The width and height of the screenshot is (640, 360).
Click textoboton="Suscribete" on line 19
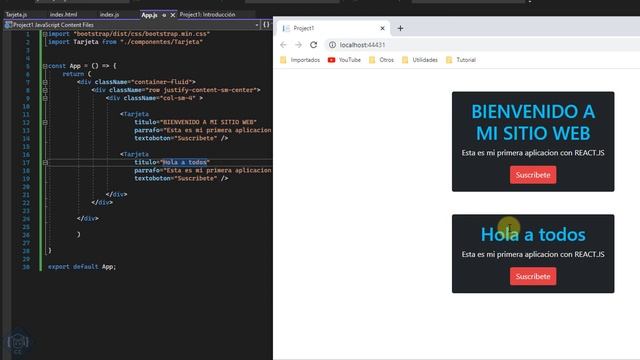point(176,178)
